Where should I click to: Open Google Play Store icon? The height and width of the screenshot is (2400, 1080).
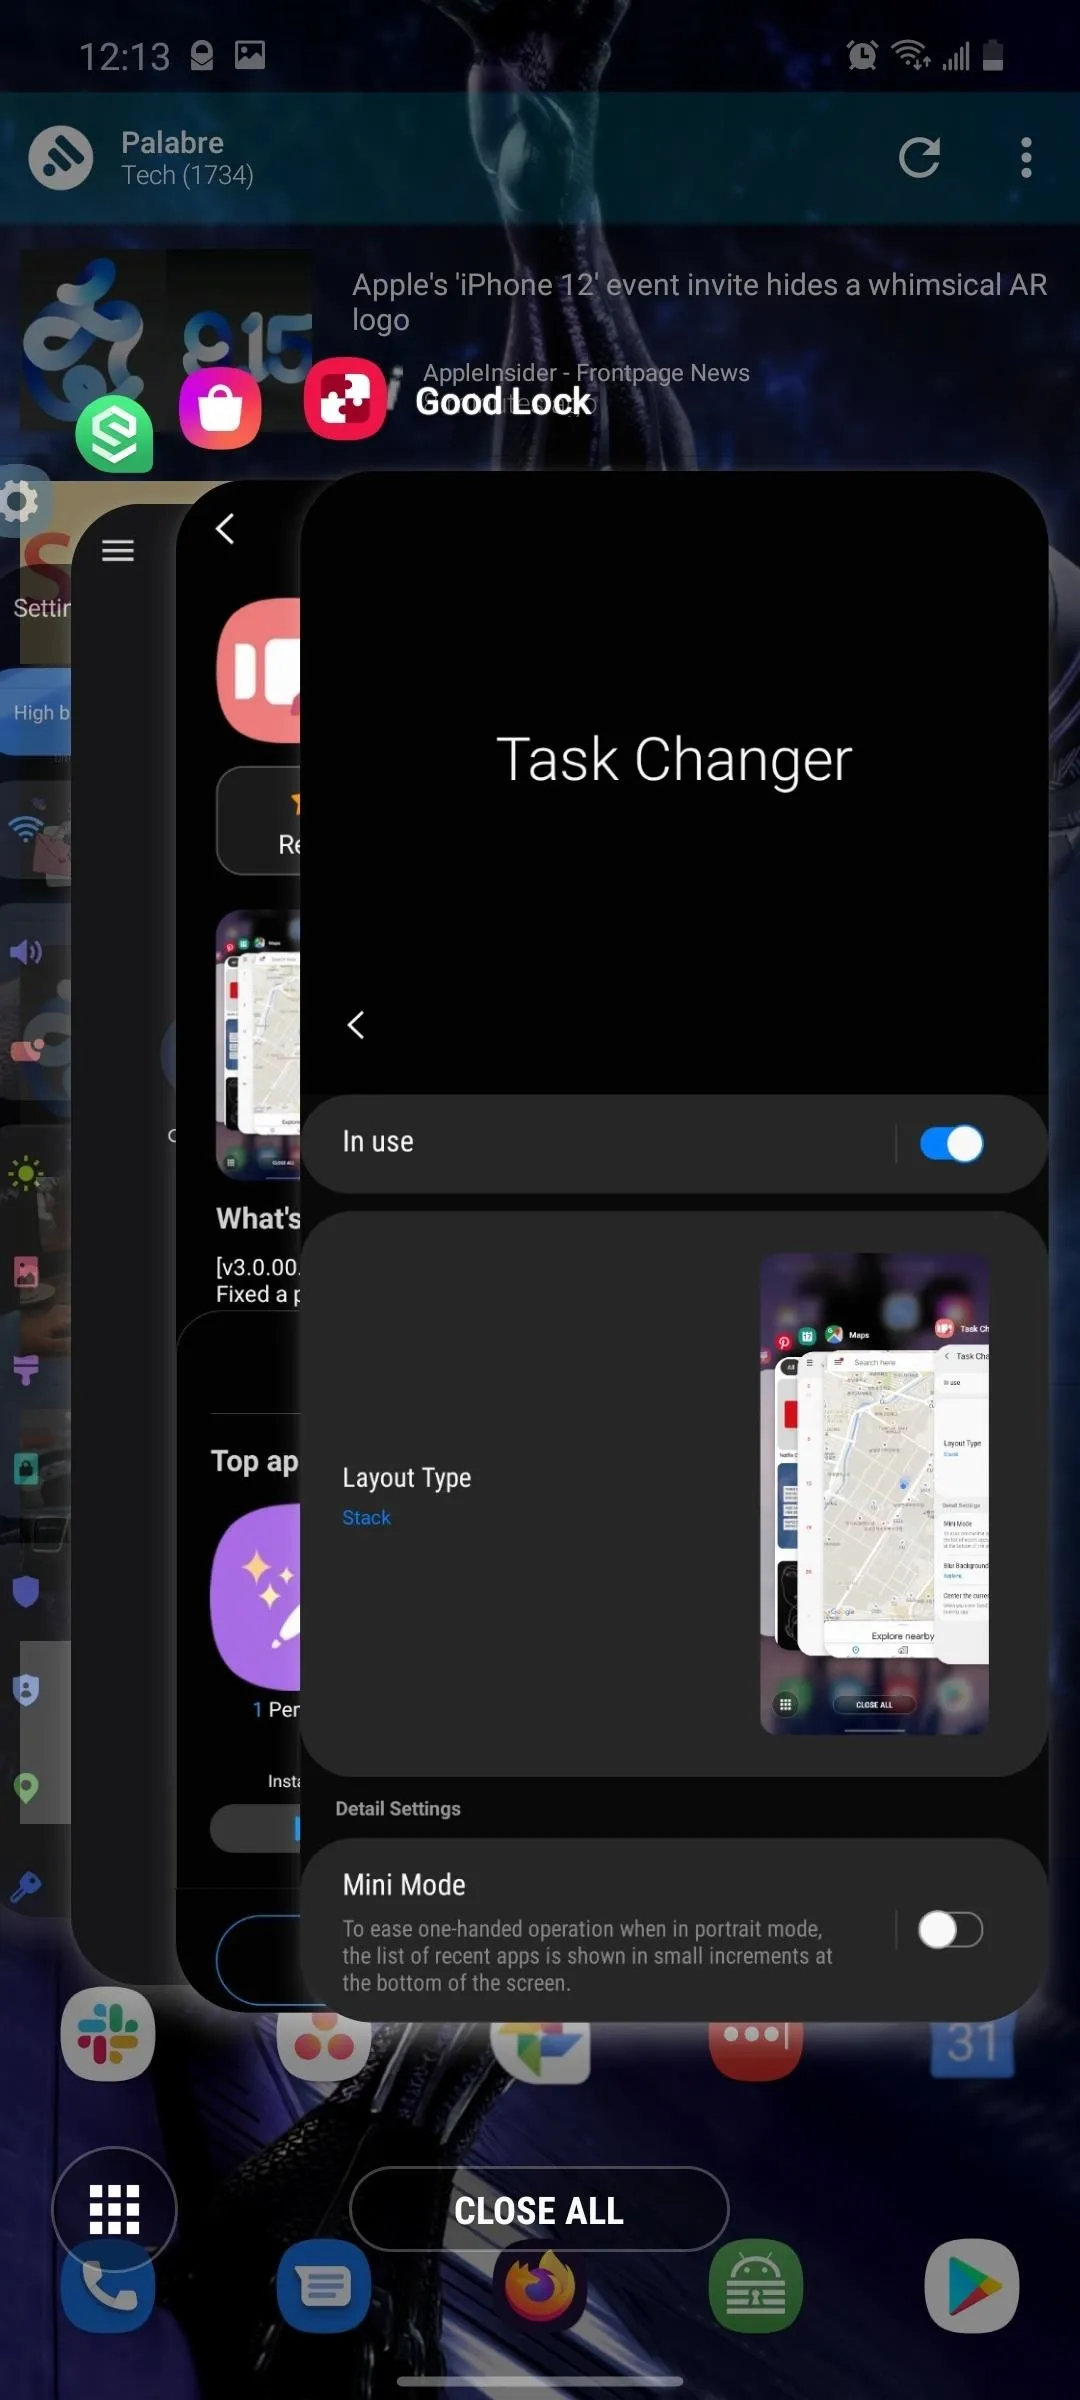point(972,2285)
